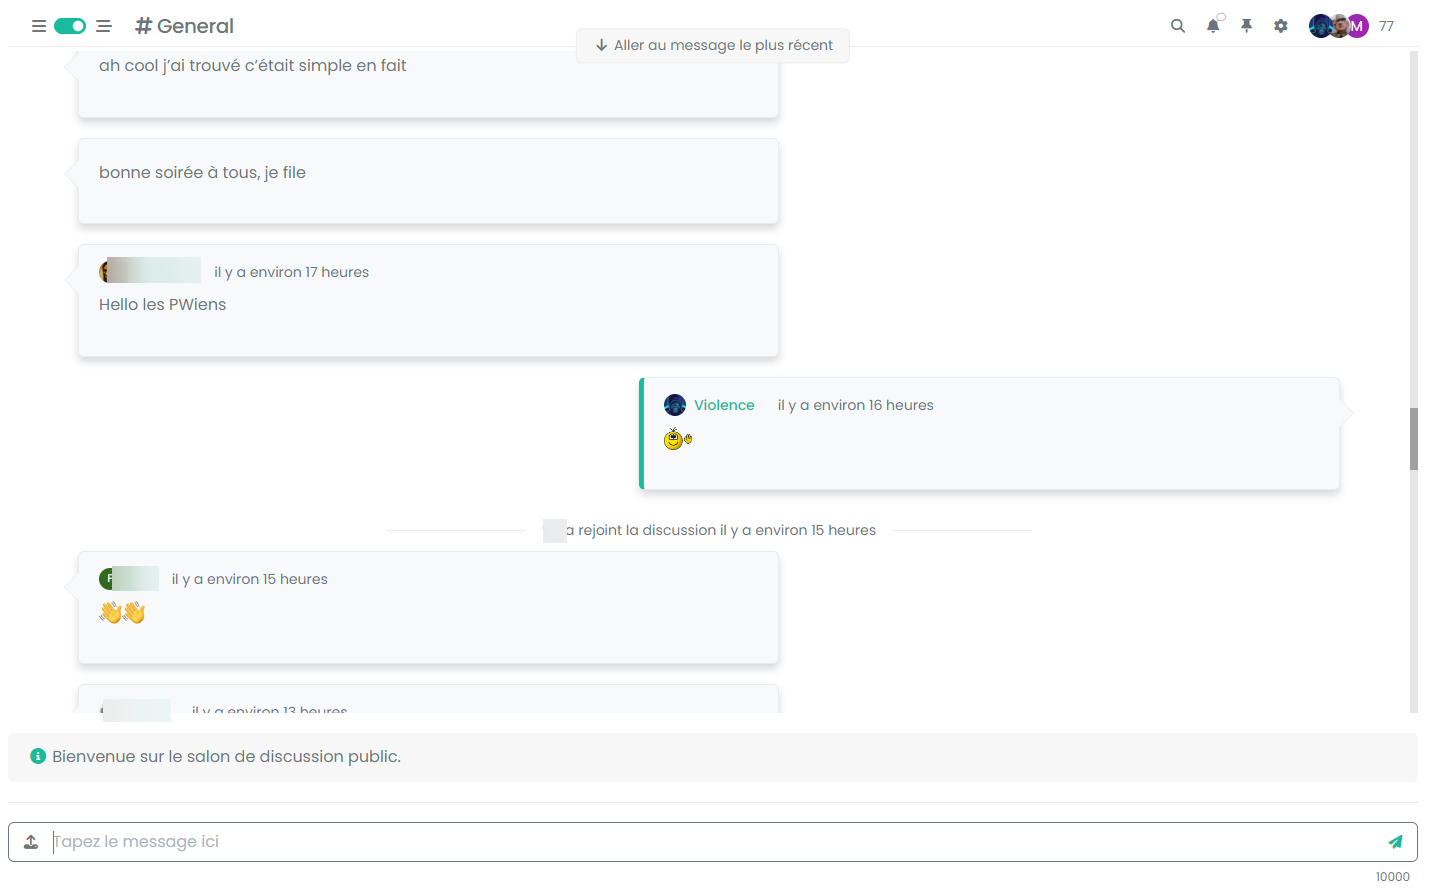The width and height of the screenshot is (1434, 896).
Task: Jump to the most recent message
Action: tap(713, 45)
